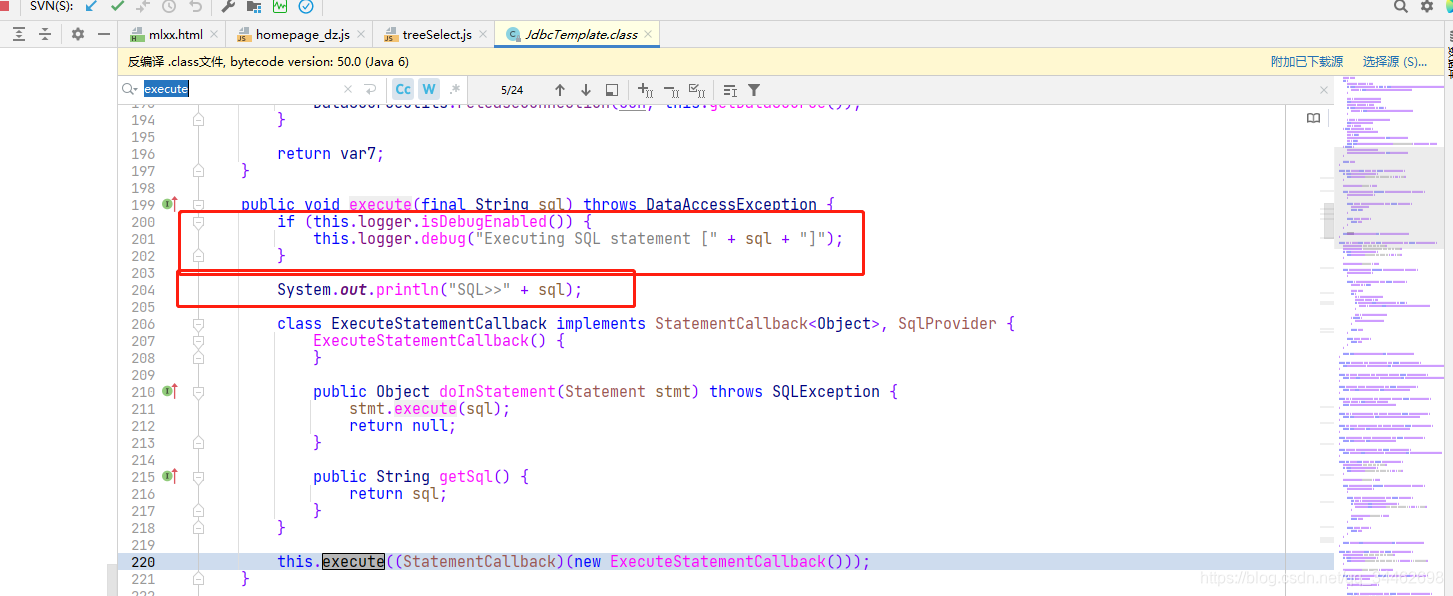1453x596 pixels.
Task: Collapse doInStatement fold at line 210
Action: (x=198, y=392)
